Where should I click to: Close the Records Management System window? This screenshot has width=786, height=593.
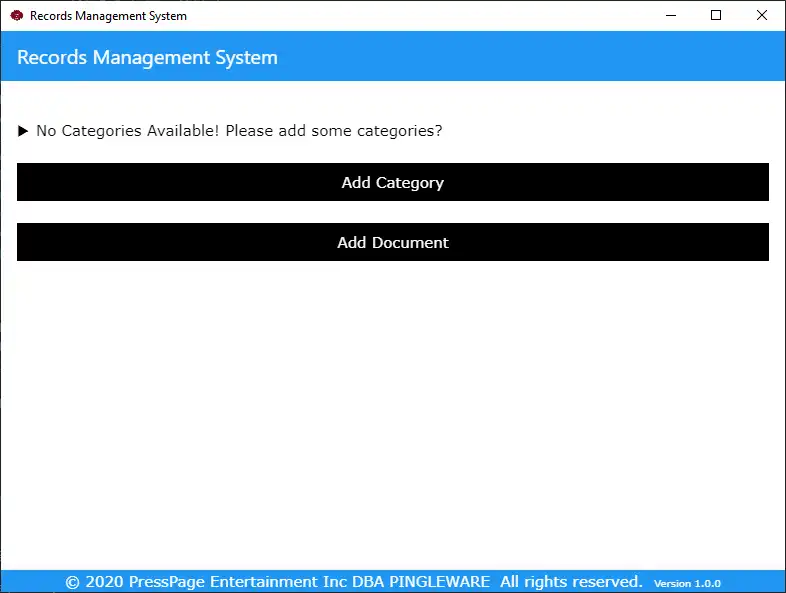(762, 16)
